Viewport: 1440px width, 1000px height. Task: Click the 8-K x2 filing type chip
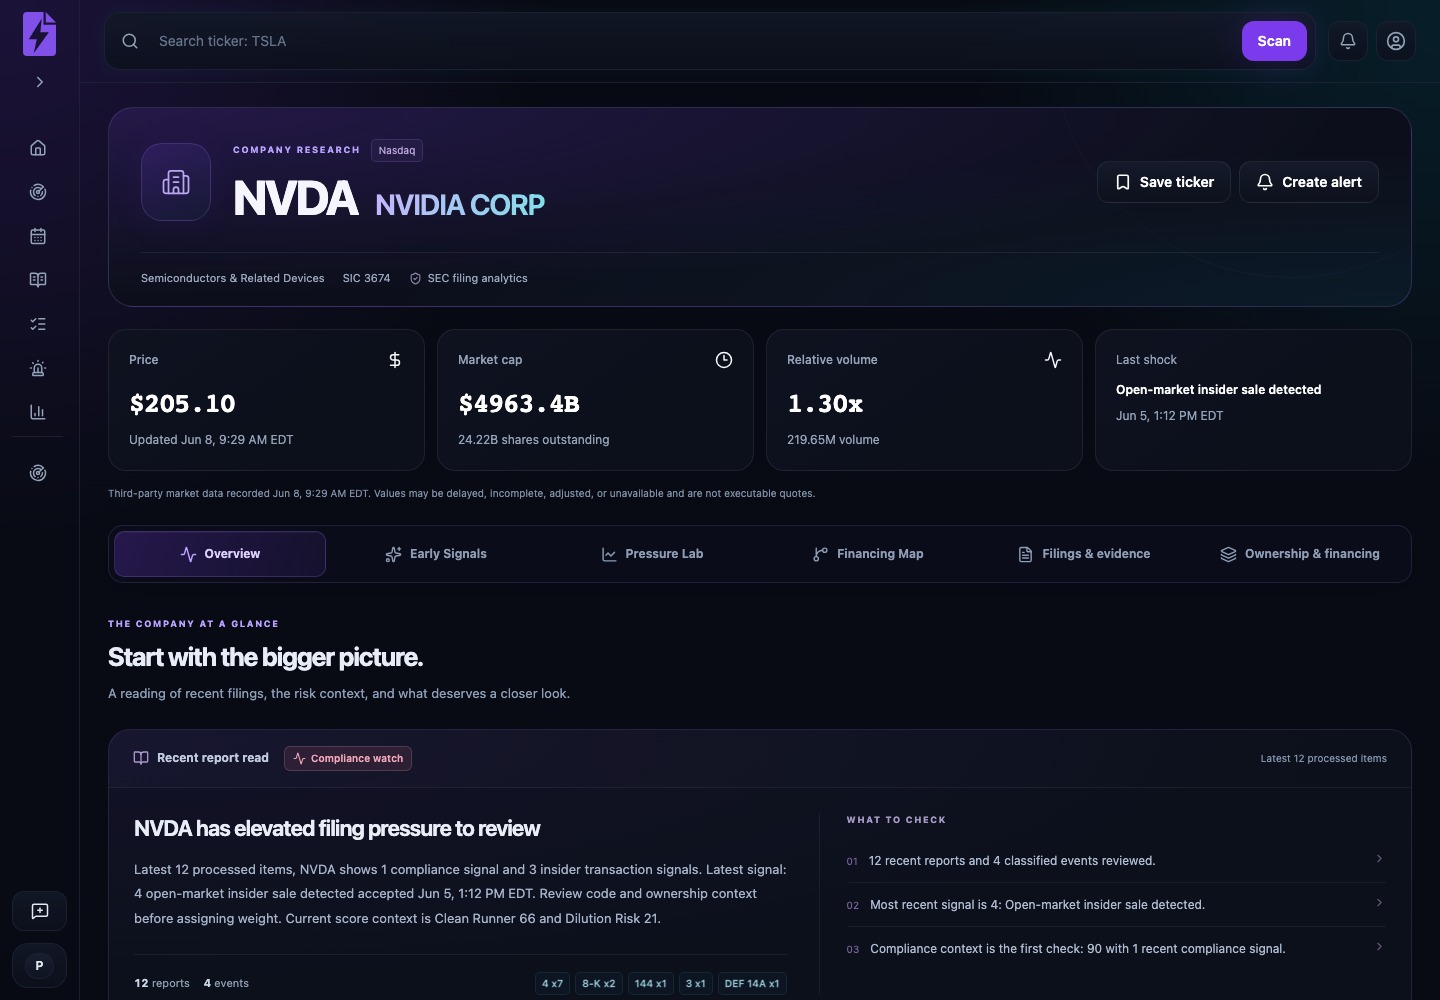pos(599,984)
